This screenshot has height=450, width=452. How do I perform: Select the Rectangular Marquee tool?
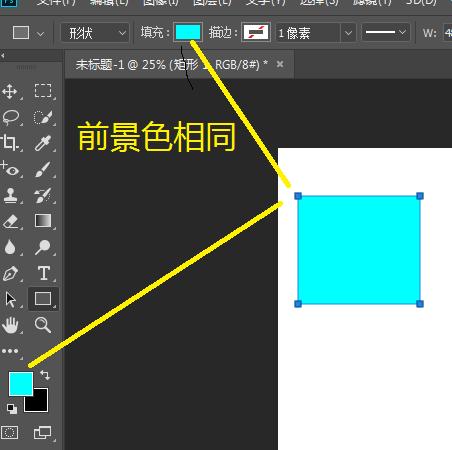(x=43, y=91)
